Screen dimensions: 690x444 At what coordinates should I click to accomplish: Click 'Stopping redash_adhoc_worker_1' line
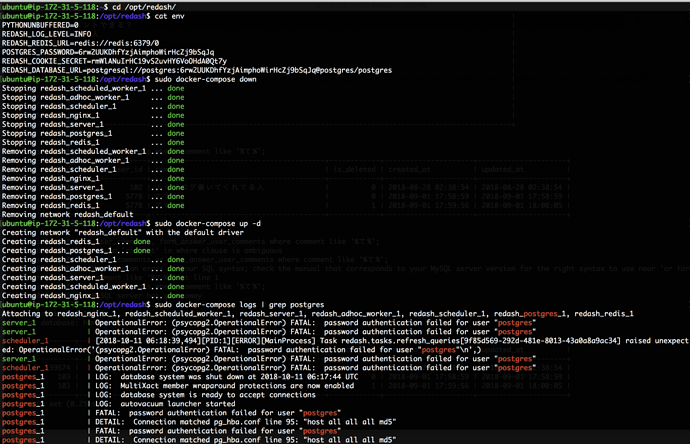click(93, 97)
